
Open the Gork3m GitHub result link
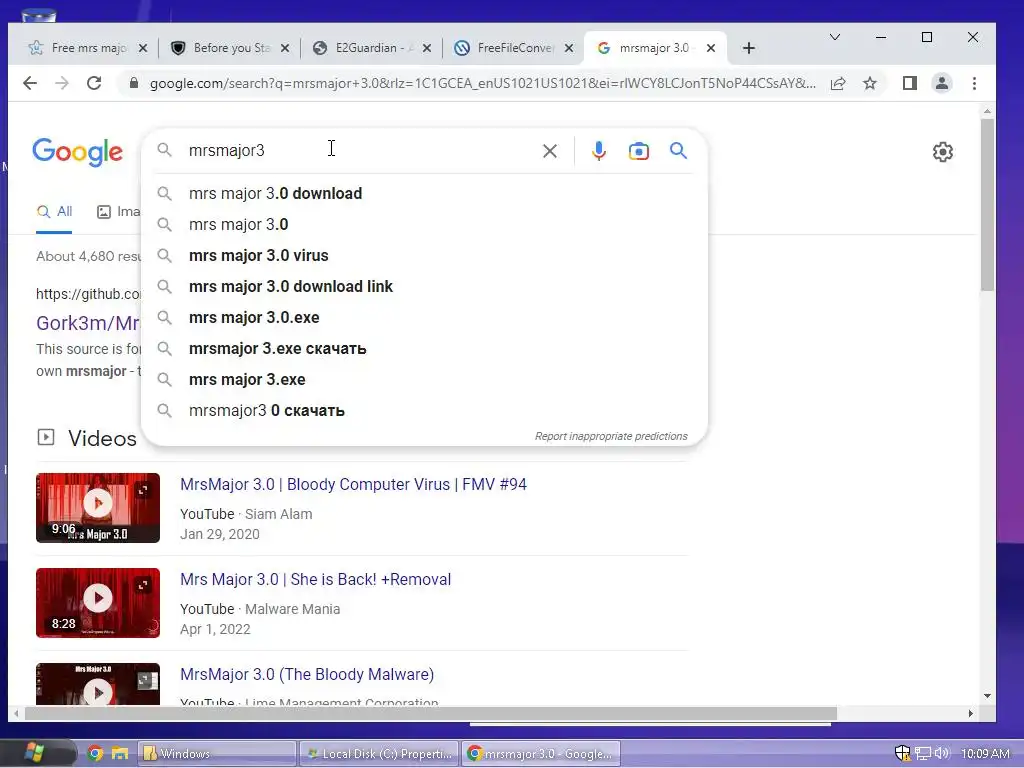(88, 323)
